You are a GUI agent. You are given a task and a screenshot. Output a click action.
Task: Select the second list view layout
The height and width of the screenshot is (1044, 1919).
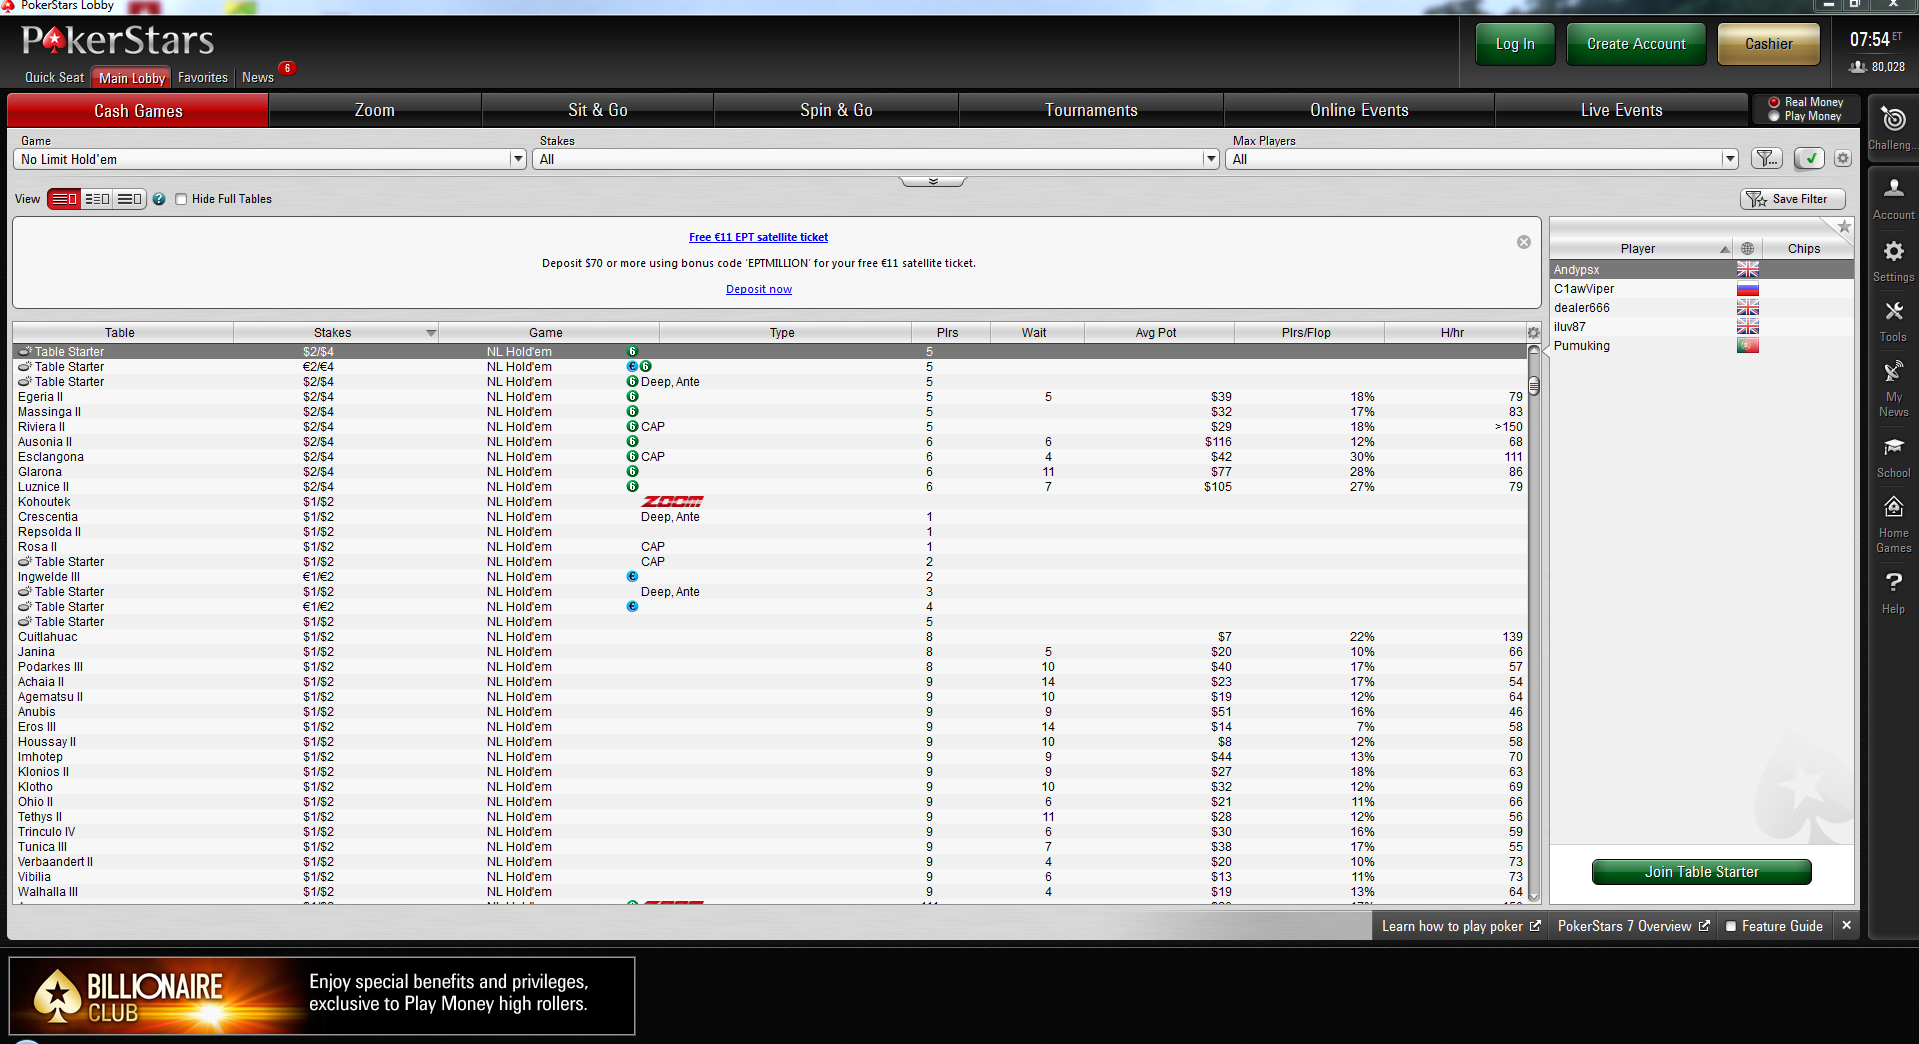(97, 199)
